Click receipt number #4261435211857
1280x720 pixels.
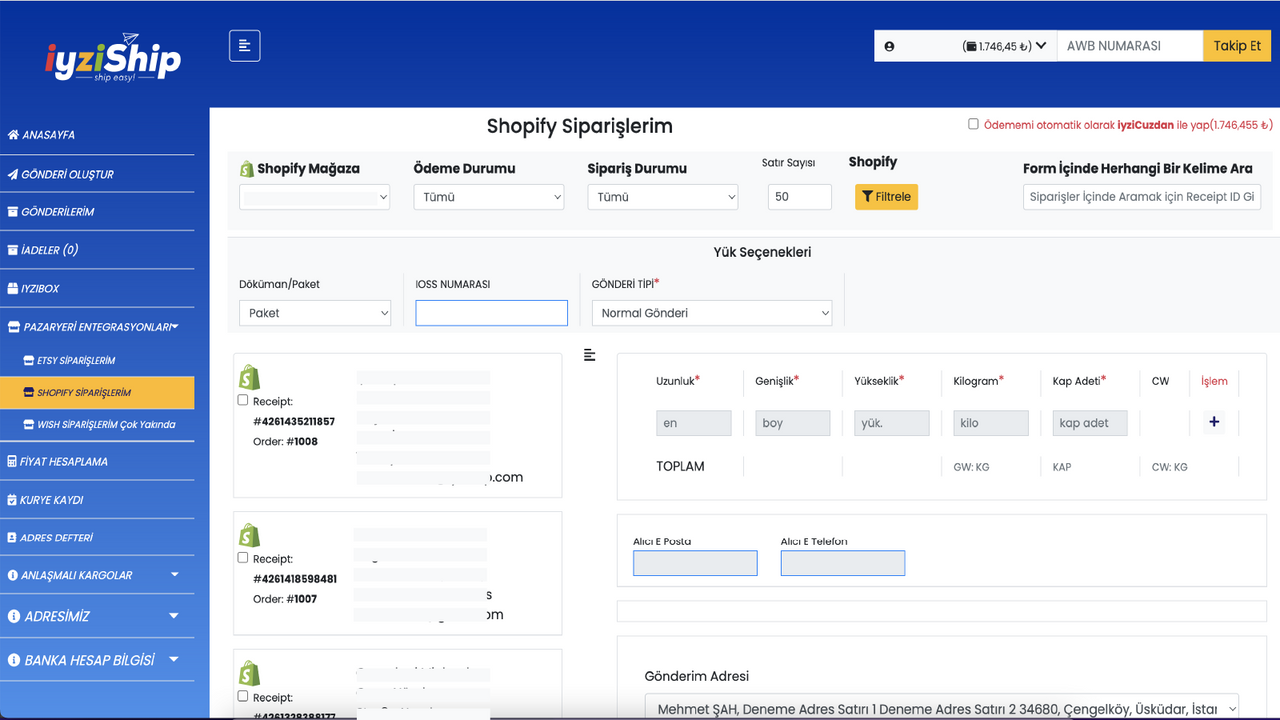point(294,421)
